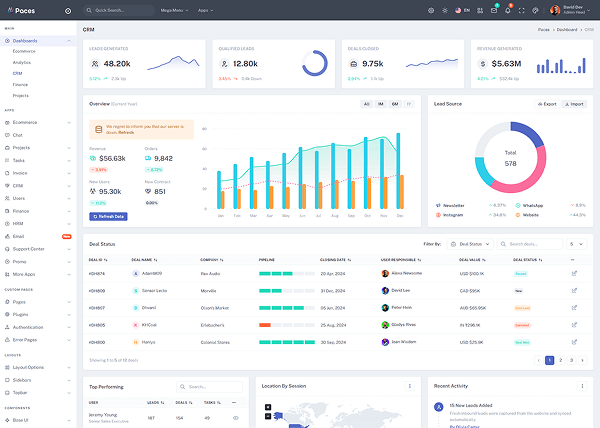Image resolution: width=600 pixels, height=428 pixels.
Task: Open the Location By Session options menu
Action: pyautogui.click(x=409, y=385)
